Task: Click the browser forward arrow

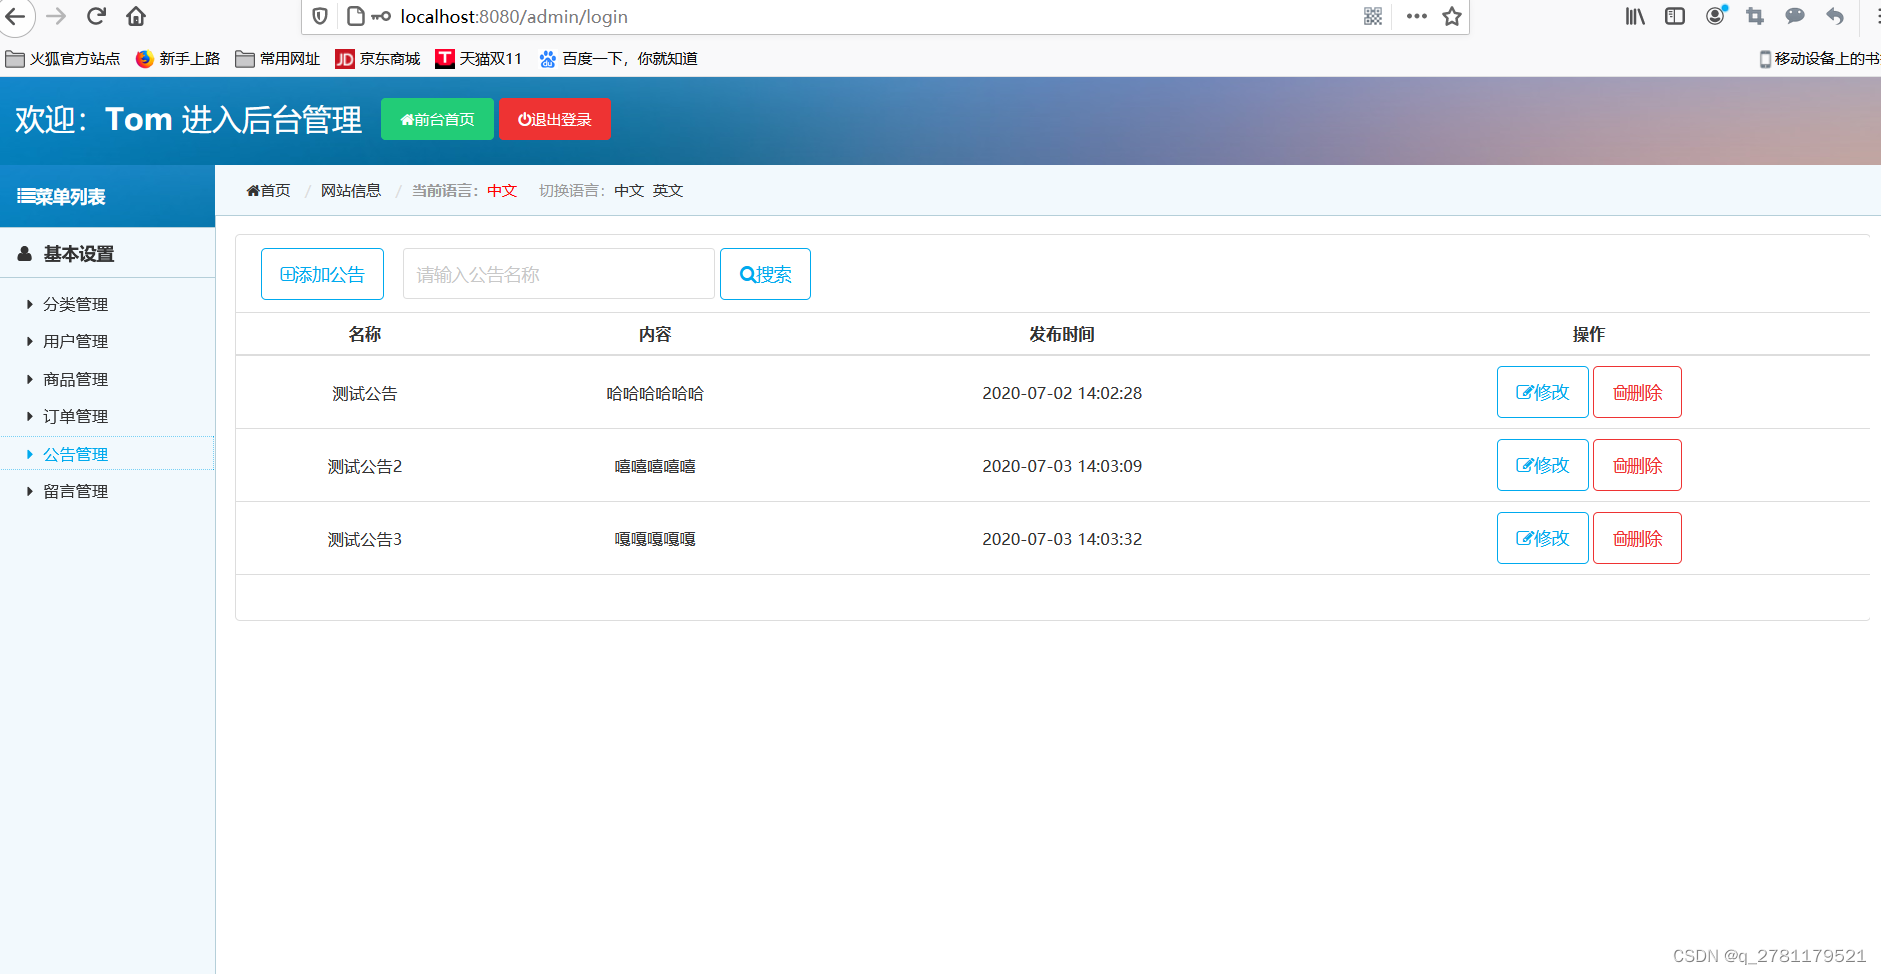Action: click(x=56, y=16)
